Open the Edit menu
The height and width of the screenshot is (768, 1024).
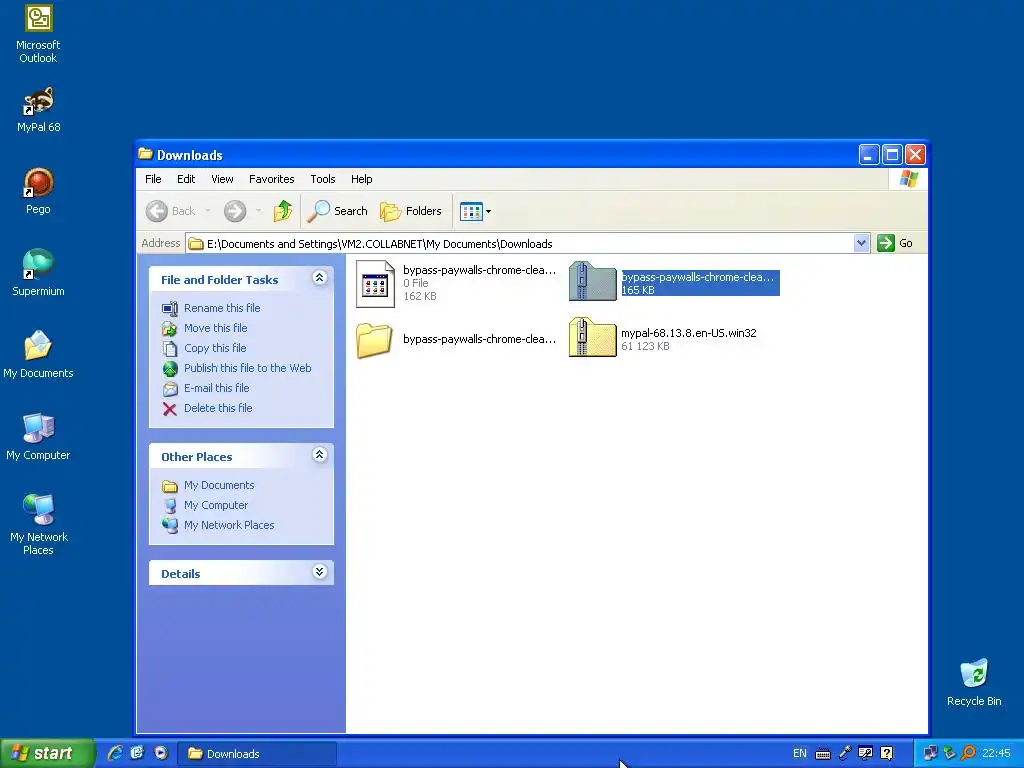point(185,179)
